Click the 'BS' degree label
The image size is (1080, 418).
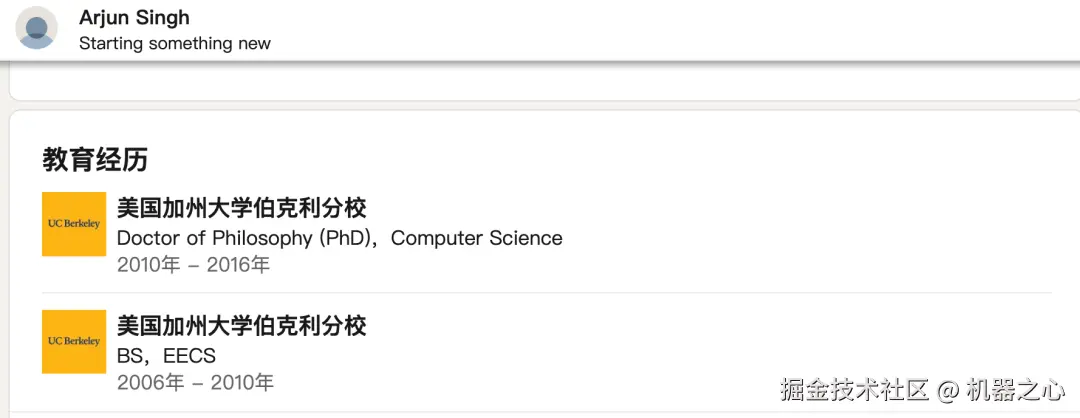click(129, 356)
